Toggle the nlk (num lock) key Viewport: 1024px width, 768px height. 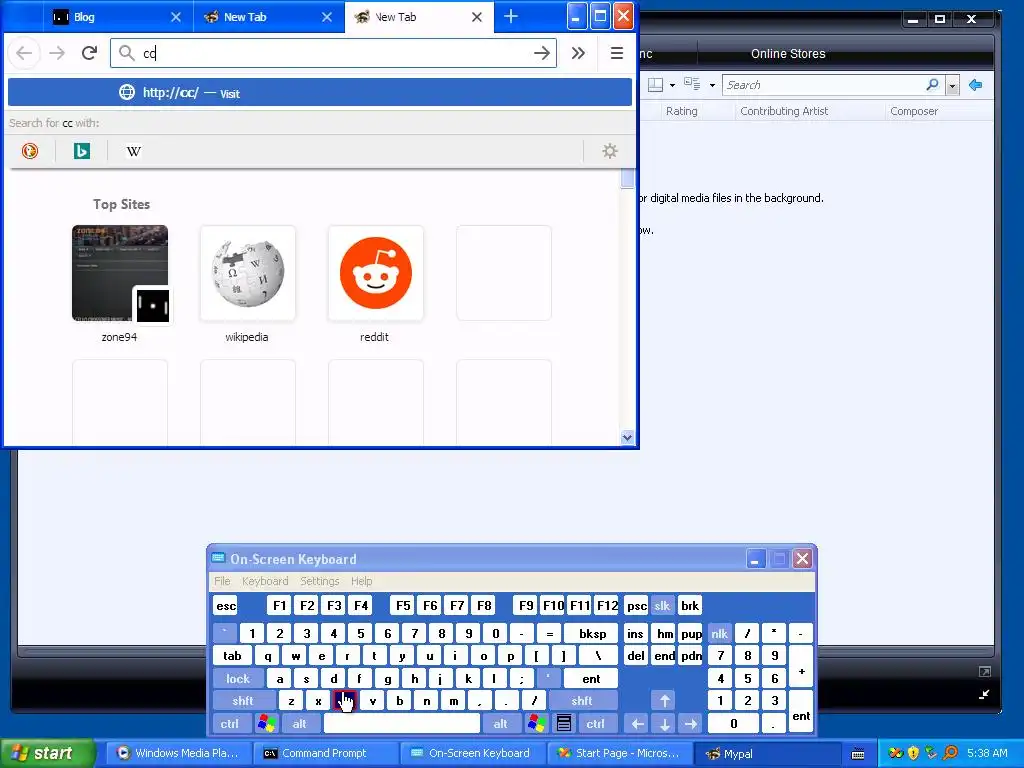pyautogui.click(x=720, y=633)
